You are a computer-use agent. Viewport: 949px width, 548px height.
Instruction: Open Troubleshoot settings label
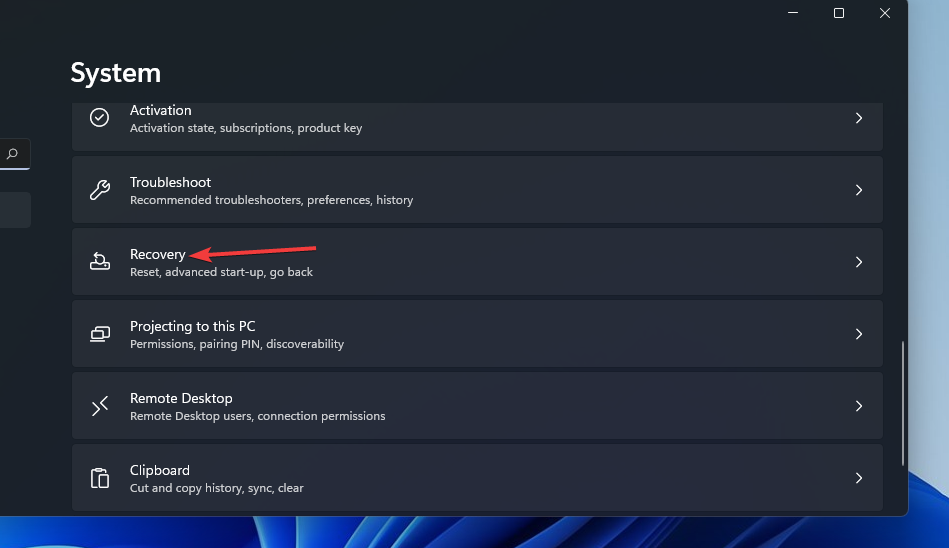point(170,183)
